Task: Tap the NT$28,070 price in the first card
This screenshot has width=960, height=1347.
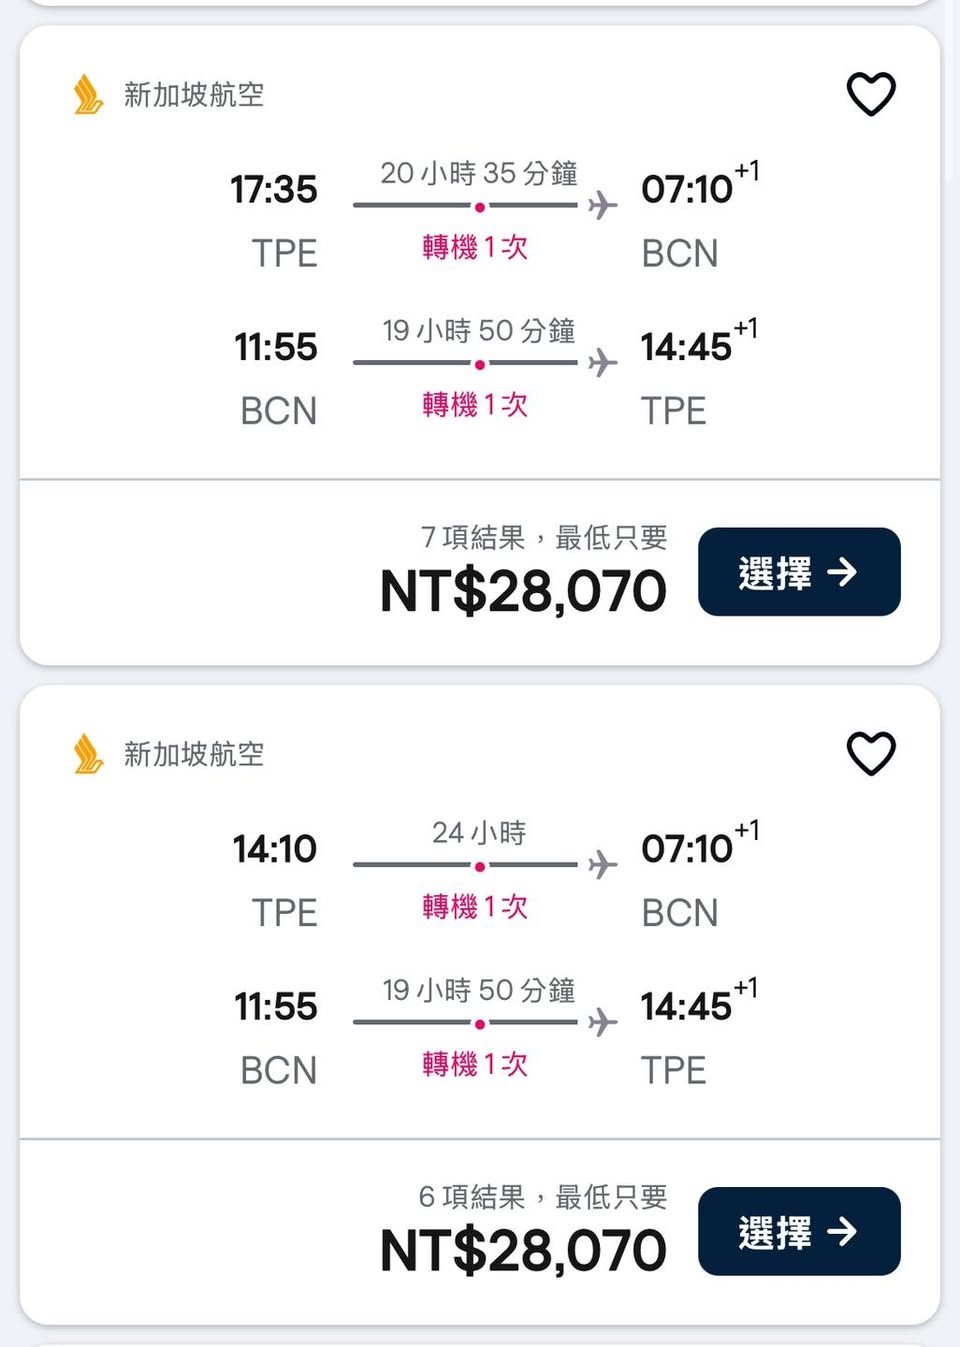Action: 523,591
